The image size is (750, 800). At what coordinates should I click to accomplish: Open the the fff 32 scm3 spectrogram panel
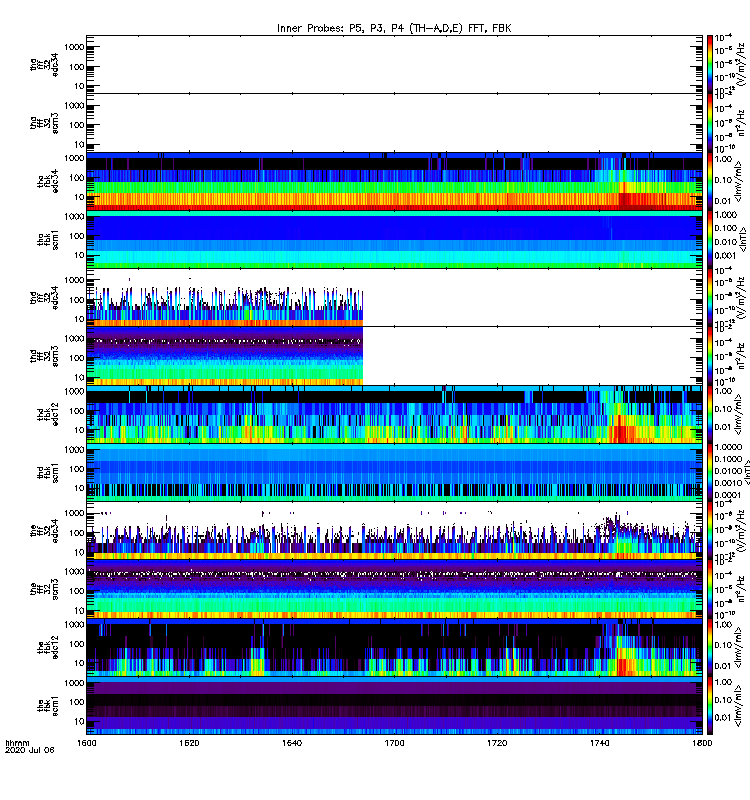394,589
